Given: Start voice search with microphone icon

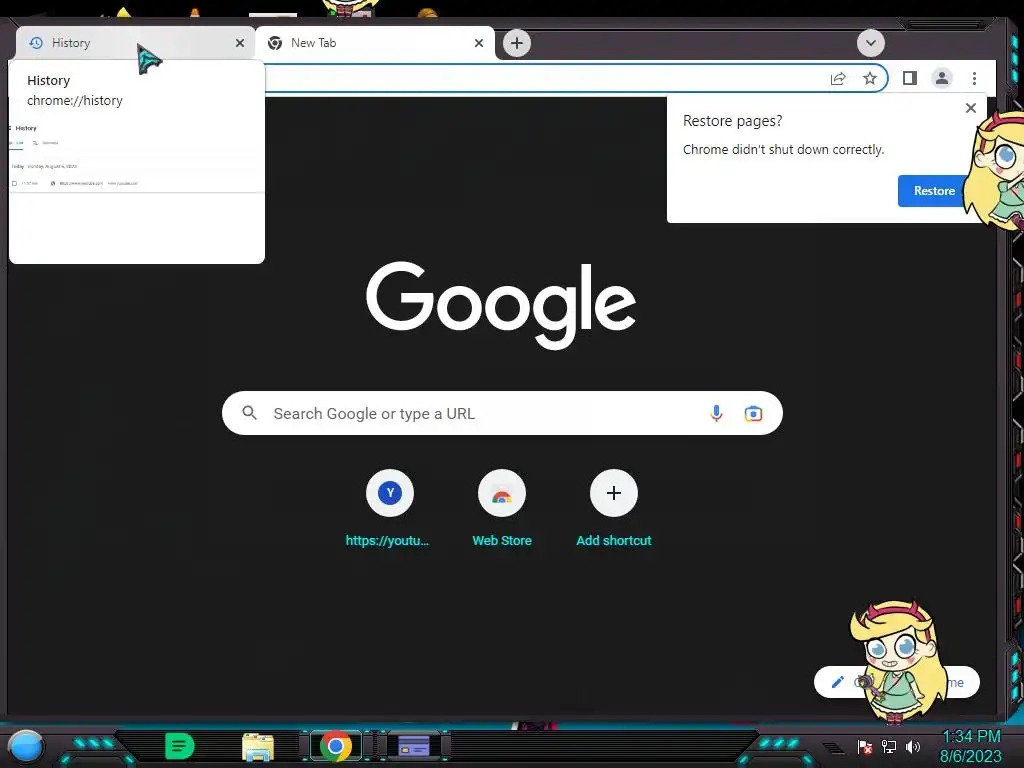Looking at the screenshot, I should coord(716,413).
